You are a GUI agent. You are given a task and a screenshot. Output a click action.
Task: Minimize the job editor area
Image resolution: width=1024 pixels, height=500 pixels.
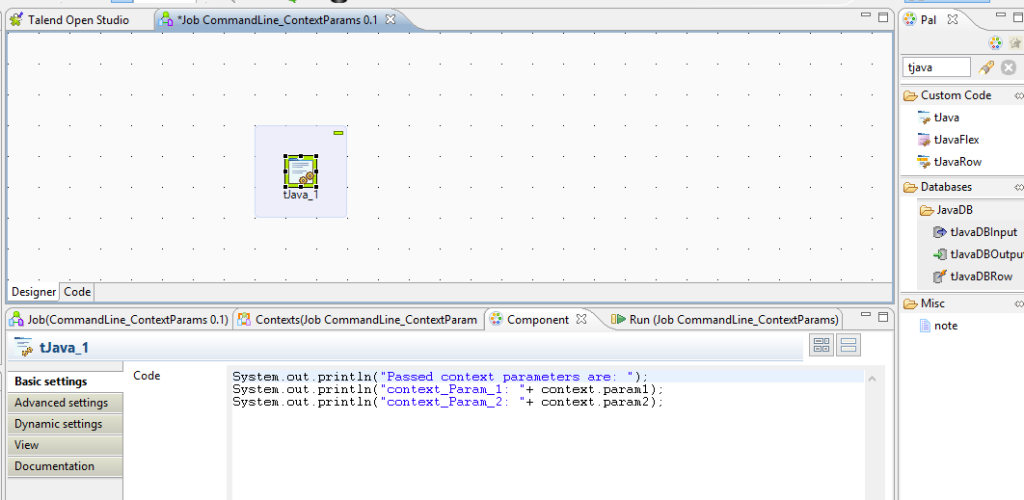[x=865, y=16]
